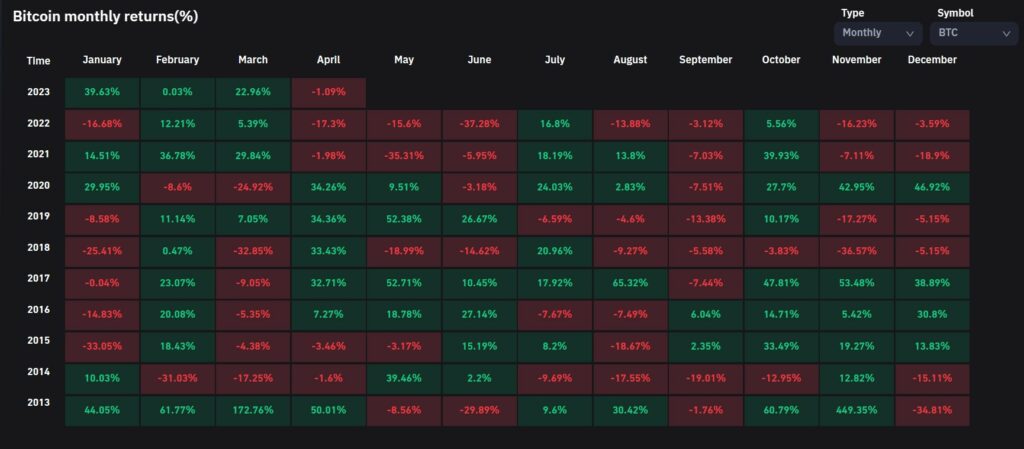Select the 2013 row label
This screenshot has height=449, width=1024.
click(x=39, y=409)
